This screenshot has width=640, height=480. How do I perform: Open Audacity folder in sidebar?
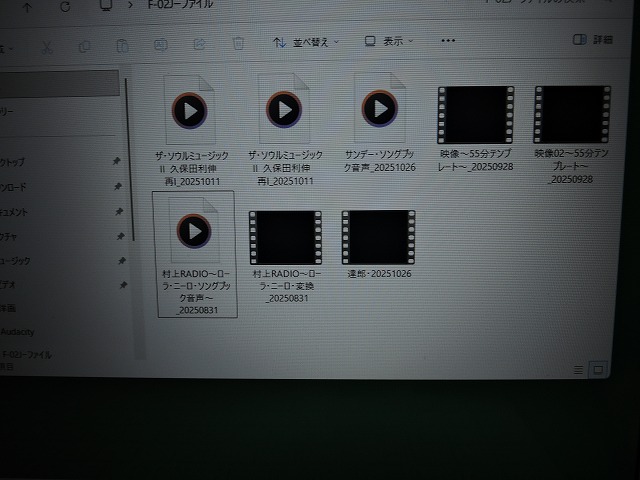click(x=17, y=332)
